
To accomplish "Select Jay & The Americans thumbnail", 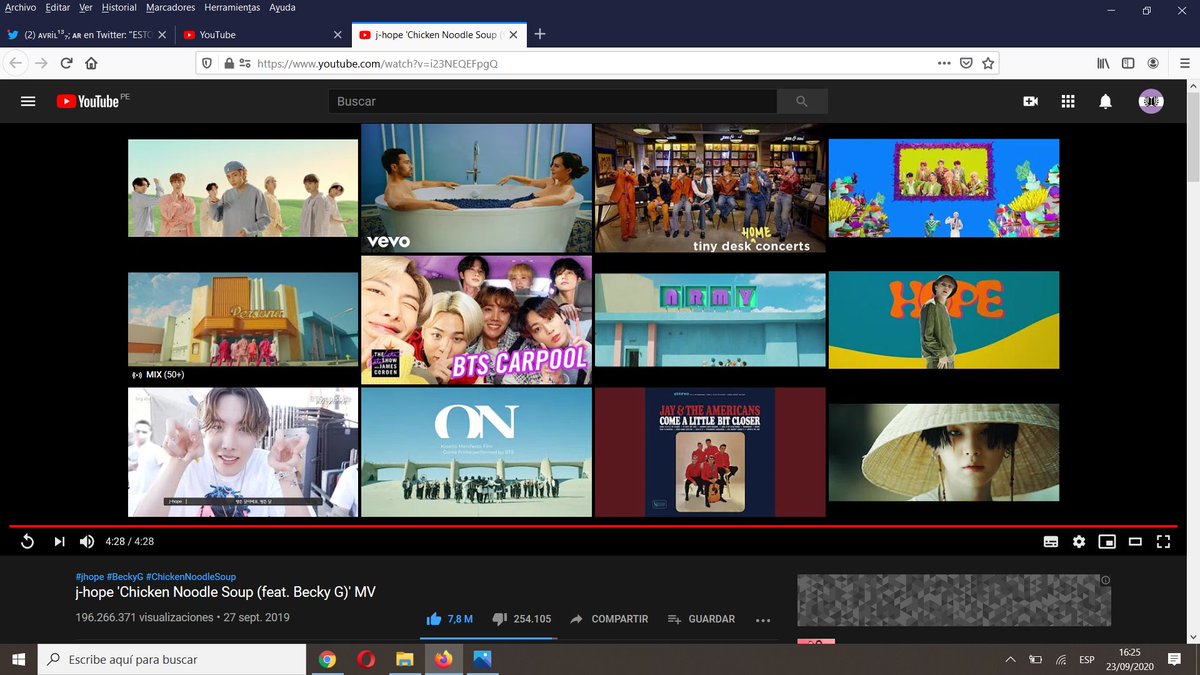I will click(x=710, y=452).
